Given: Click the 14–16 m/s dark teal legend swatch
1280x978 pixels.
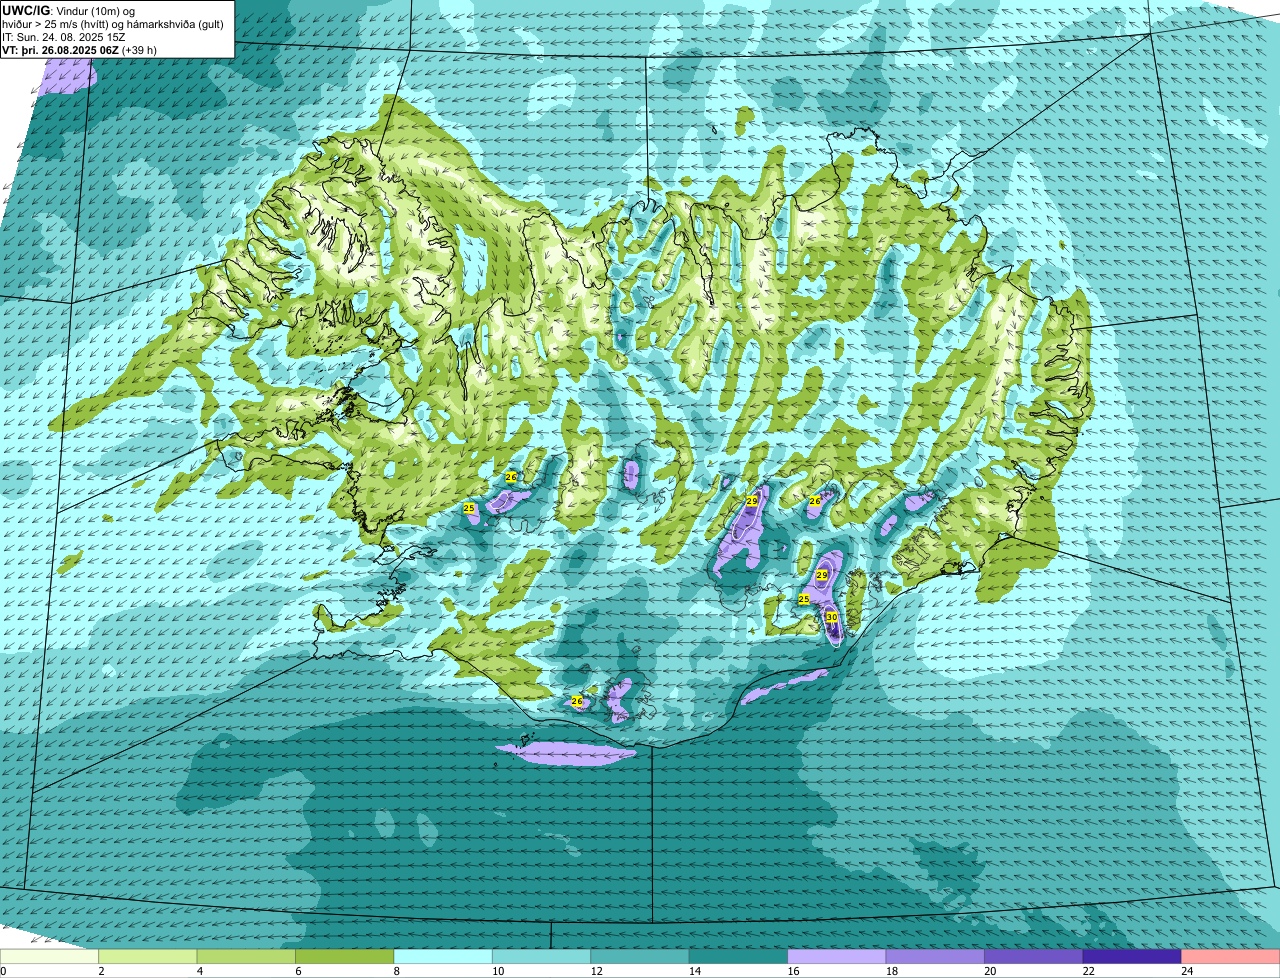Looking at the screenshot, I should 738,956.
